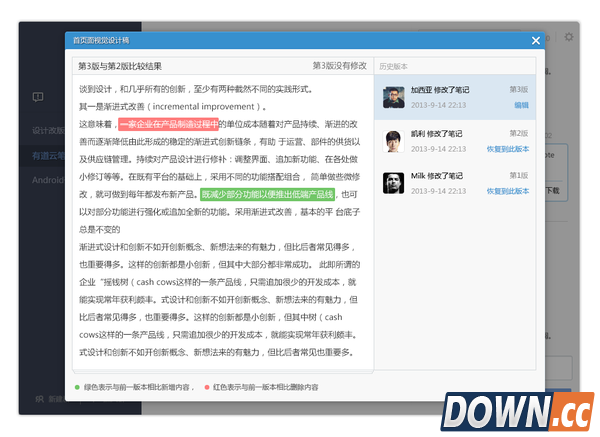Select Milk's avatar in history list
This screenshot has height=437, width=600.
click(395, 183)
